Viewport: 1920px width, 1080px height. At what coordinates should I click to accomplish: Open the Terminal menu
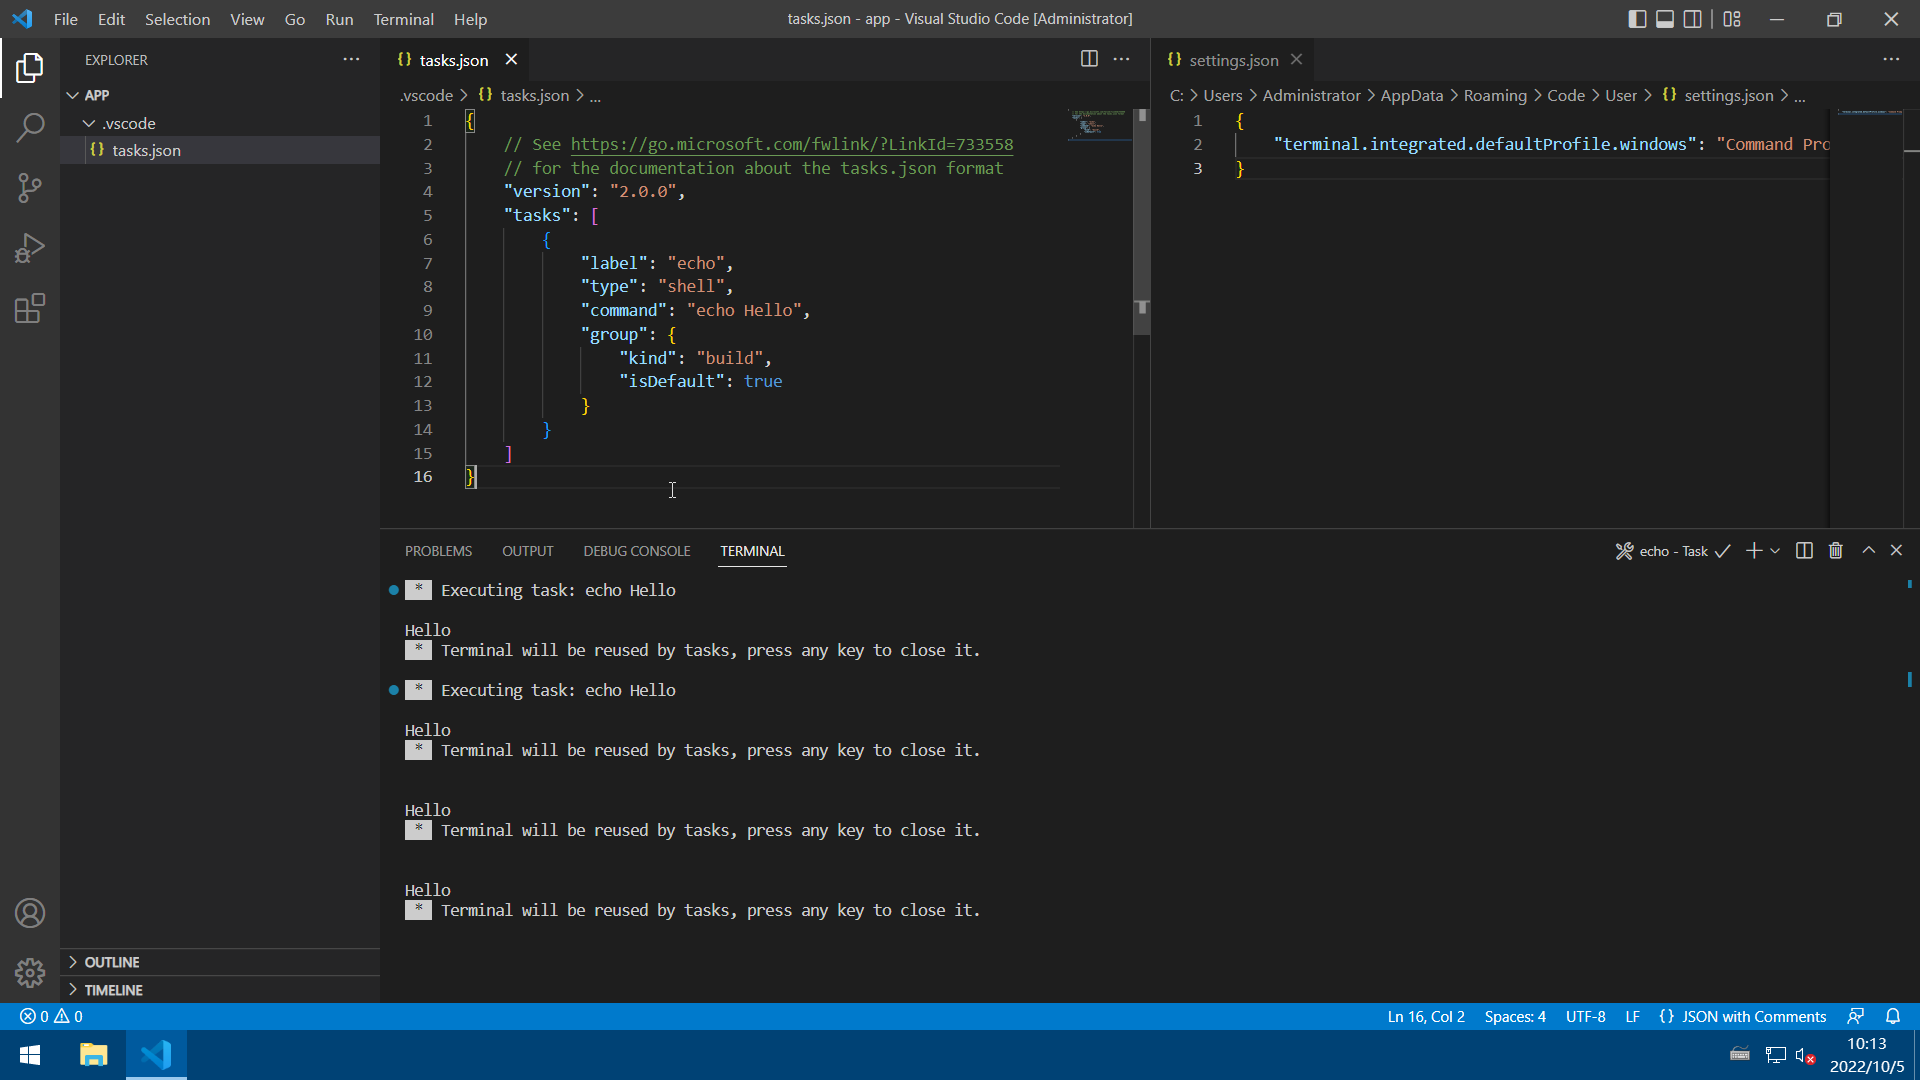(x=403, y=19)
